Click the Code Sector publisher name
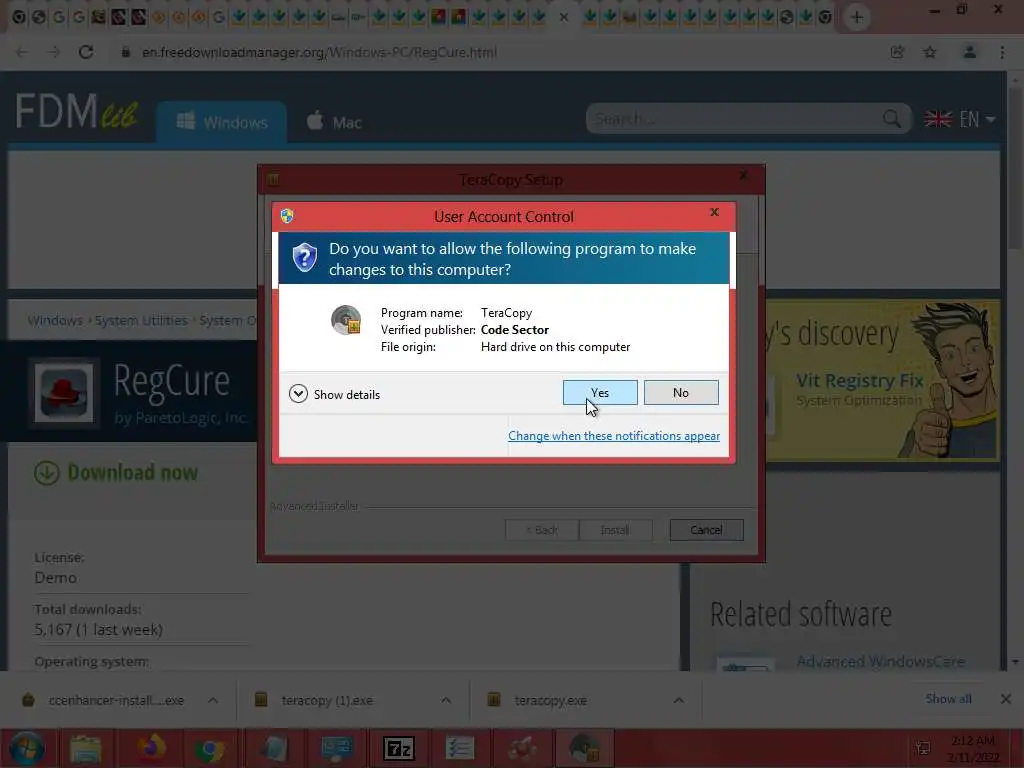The height and width of the screenshot is (768, 1024). tap(515, 330)
